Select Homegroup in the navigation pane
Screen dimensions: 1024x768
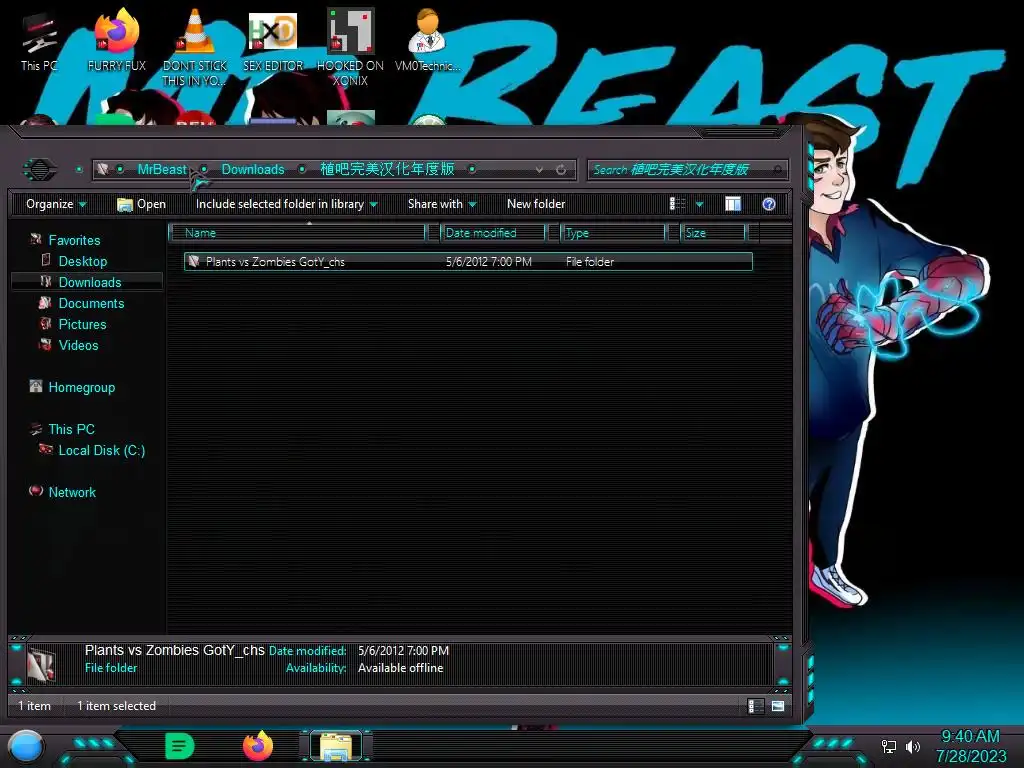coord(82,387)
